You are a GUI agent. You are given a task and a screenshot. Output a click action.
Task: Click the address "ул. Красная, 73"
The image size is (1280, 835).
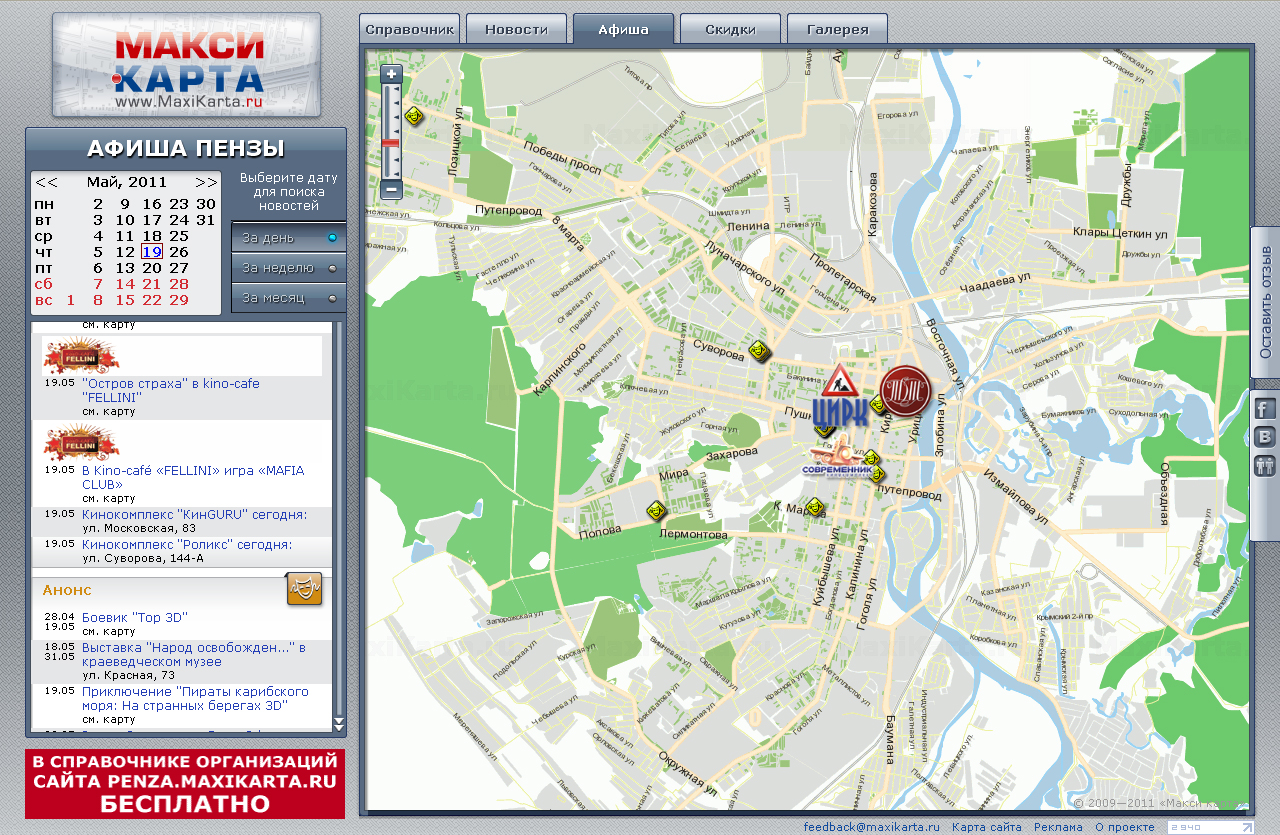click(x=127, y=675)
